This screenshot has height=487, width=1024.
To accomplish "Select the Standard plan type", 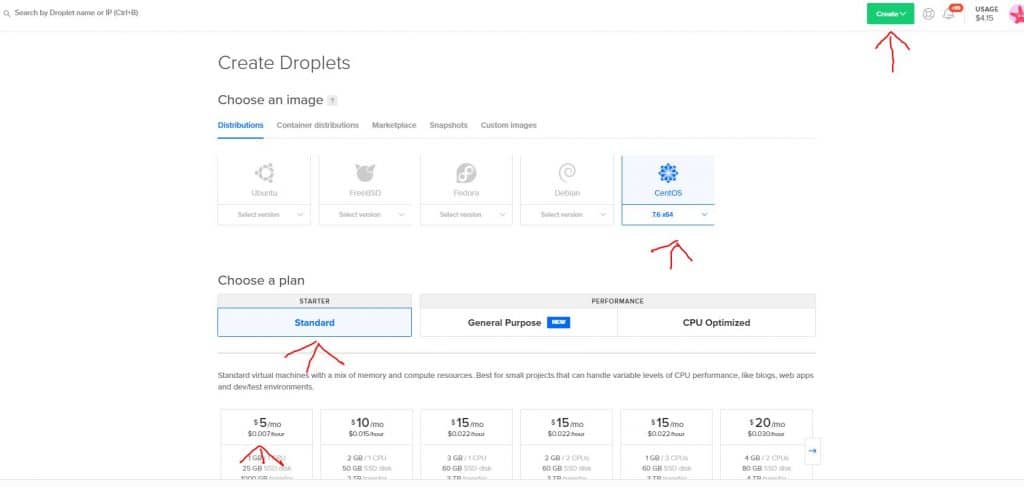I will tap(314, 322).
